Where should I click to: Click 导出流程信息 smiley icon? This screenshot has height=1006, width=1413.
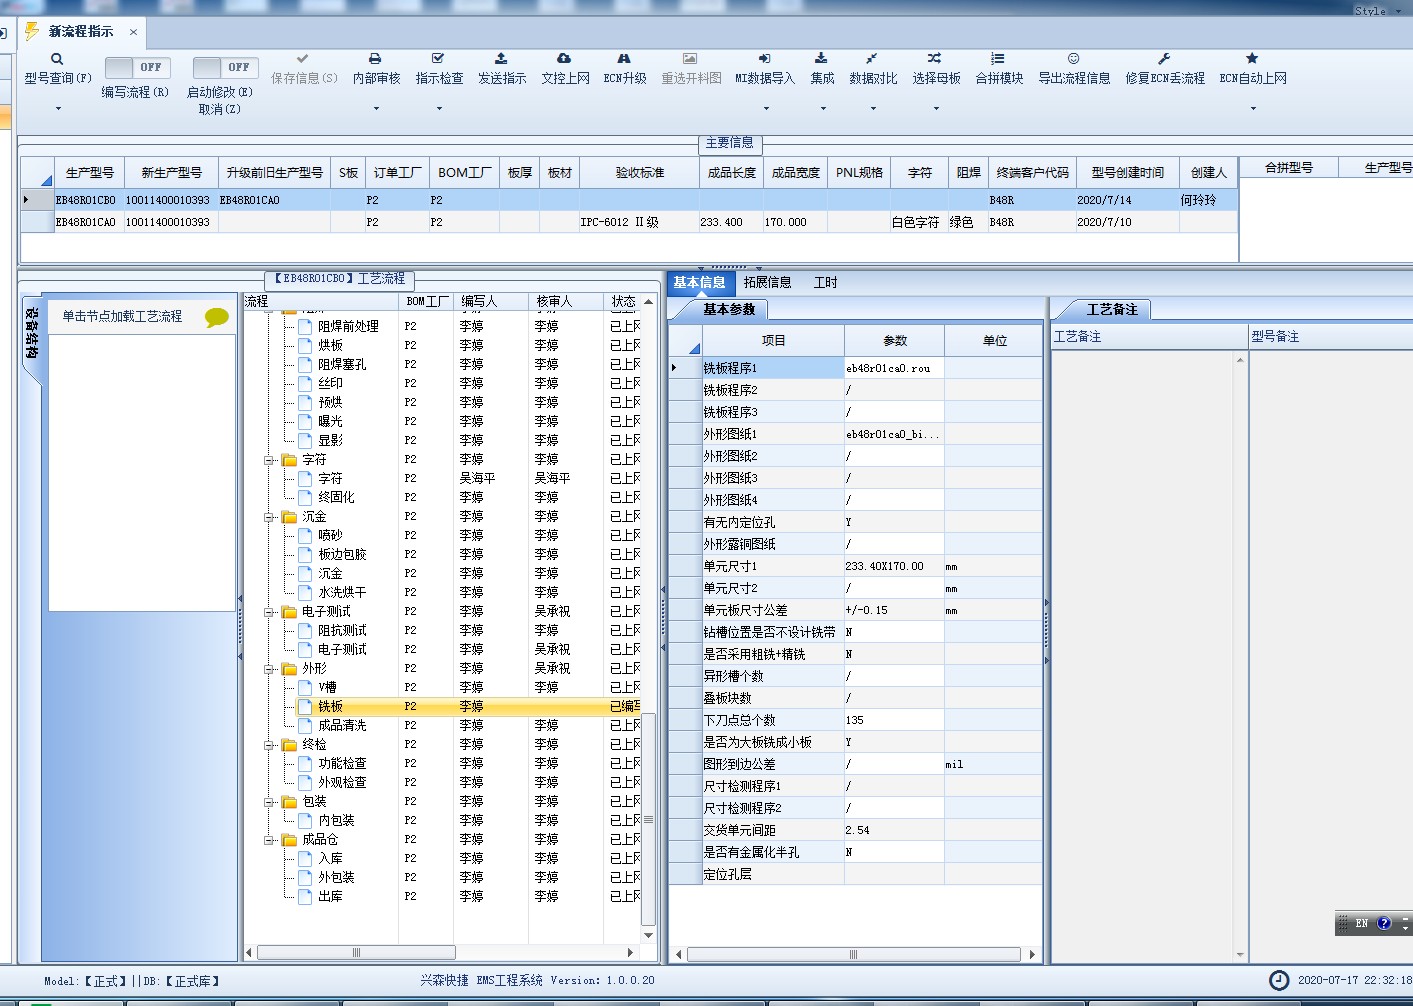(1073, 59)
